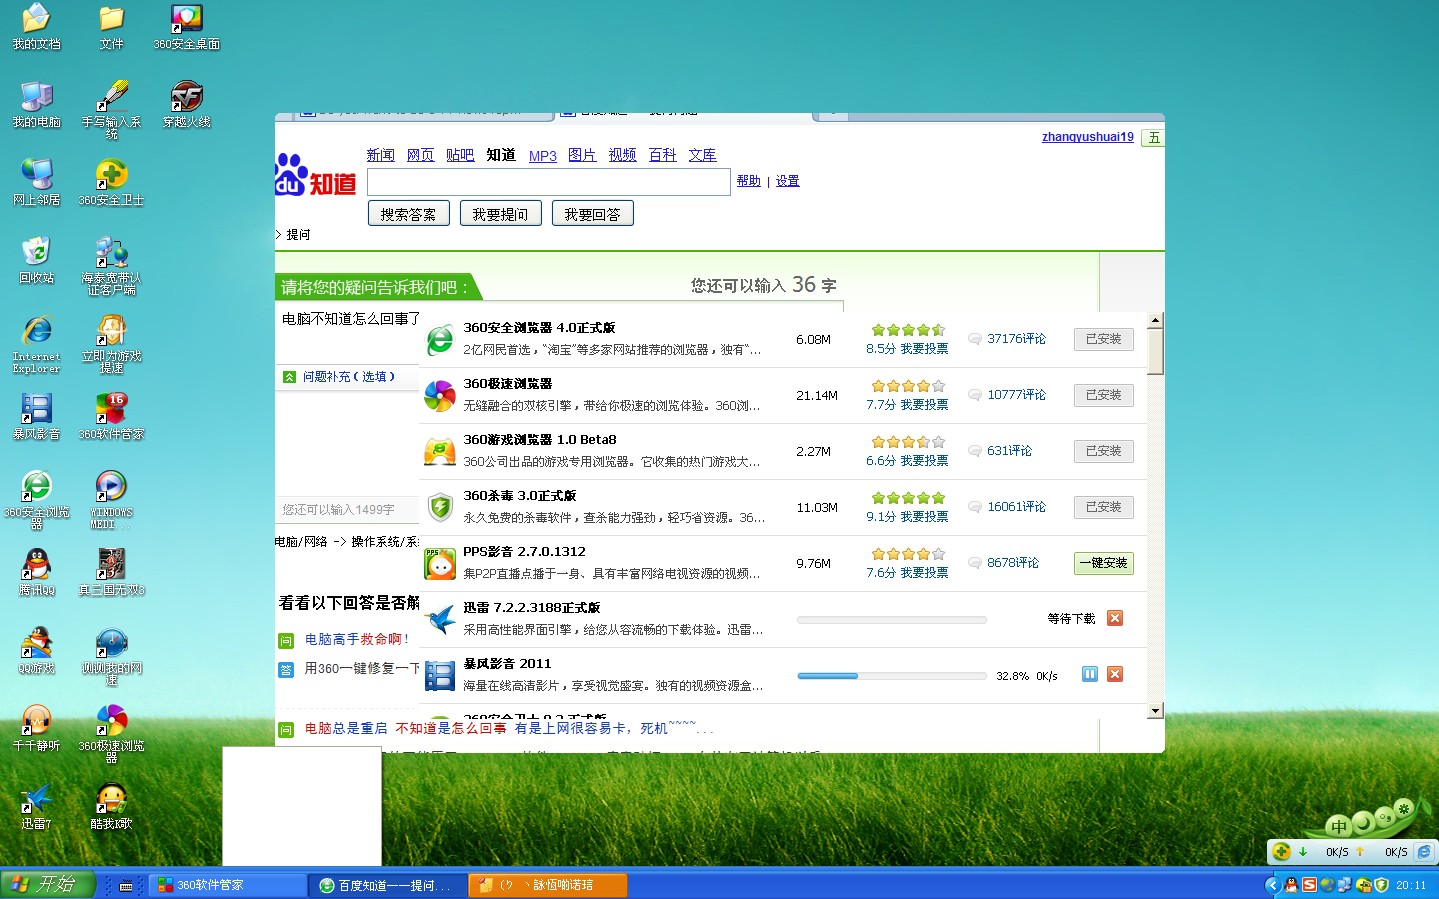Image resolution: width=1439 pixels, height=899 pixels.
Task: Click the QQ penguin tray icon
Action: [1291, 885]
